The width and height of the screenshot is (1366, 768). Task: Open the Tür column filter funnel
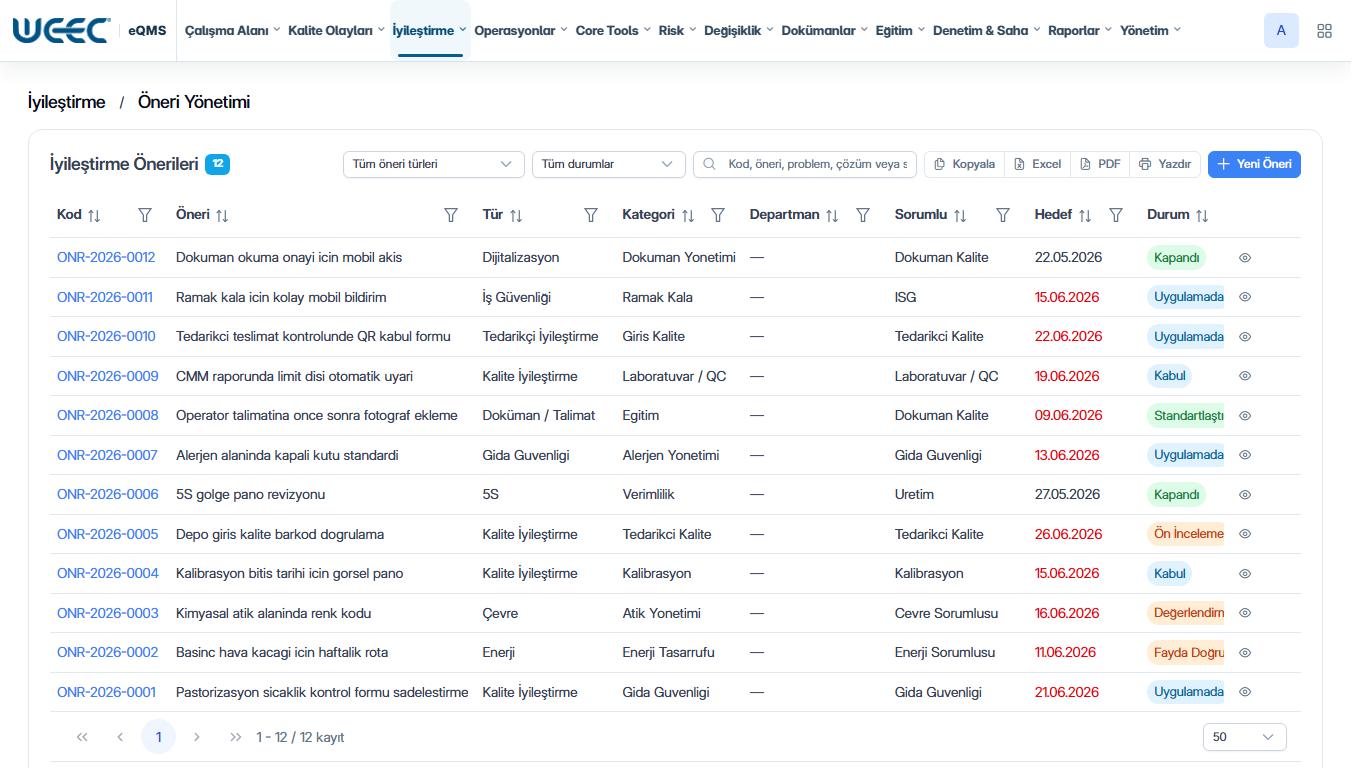tap(591, 215)
